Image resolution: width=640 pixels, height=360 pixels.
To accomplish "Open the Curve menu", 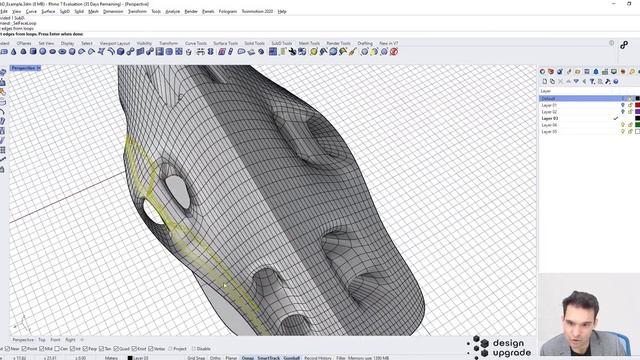I will pos(31,11).
